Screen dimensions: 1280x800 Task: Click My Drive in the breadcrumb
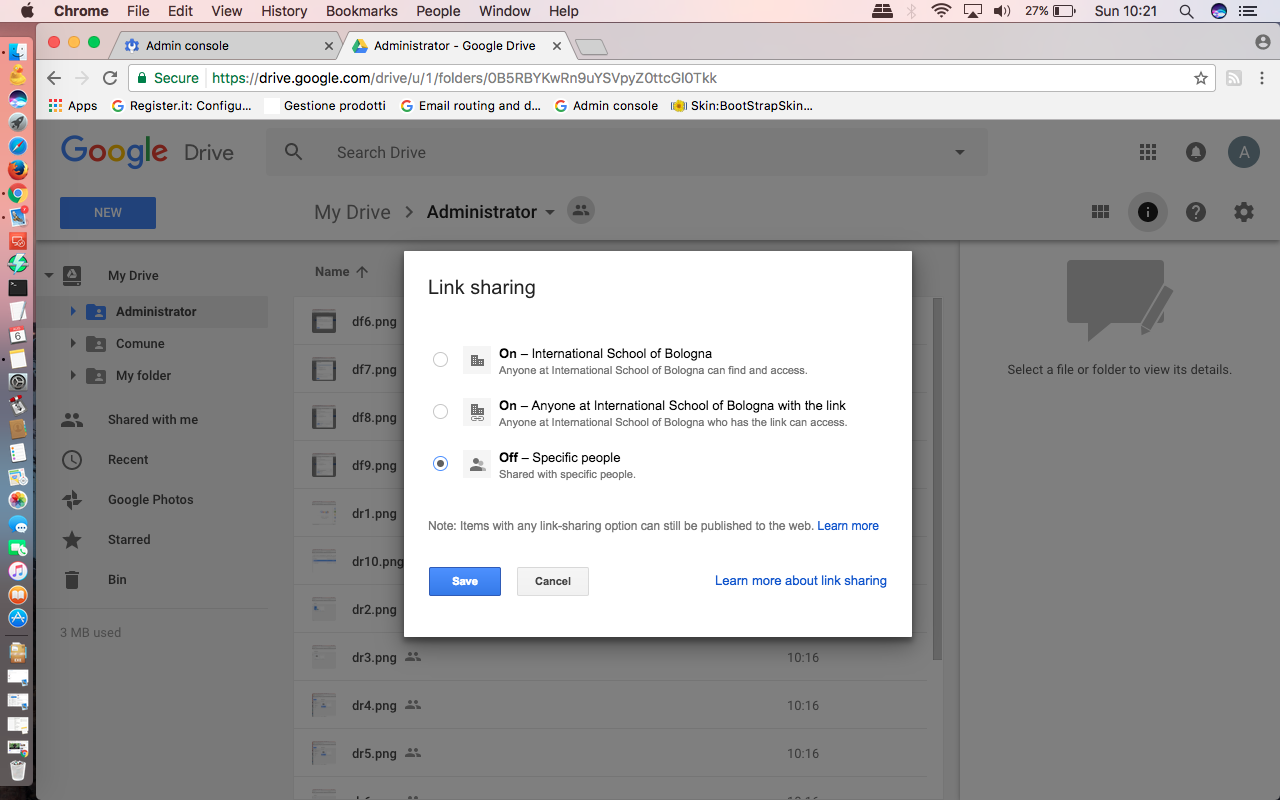(x=352, y=212)
